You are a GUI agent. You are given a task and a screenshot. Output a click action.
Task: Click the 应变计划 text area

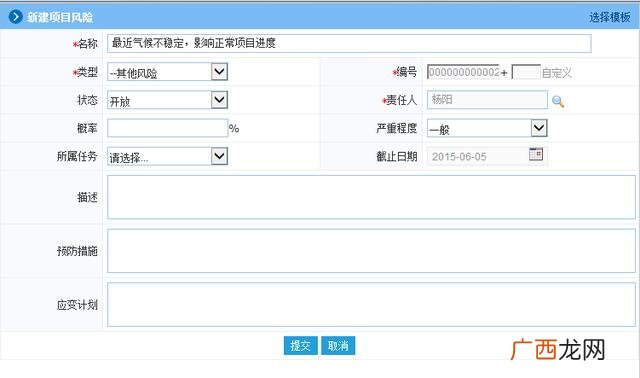(371, 305)
